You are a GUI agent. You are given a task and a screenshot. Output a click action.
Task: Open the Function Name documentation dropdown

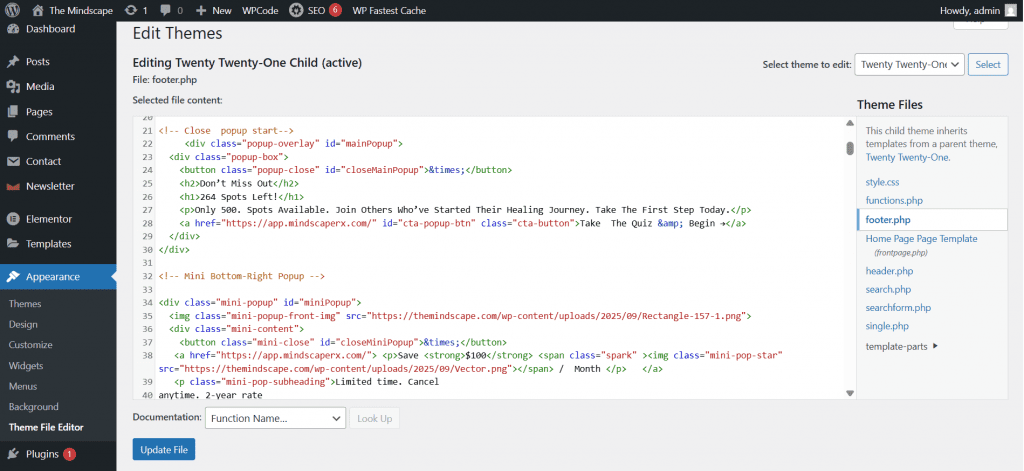pos(274,418)
